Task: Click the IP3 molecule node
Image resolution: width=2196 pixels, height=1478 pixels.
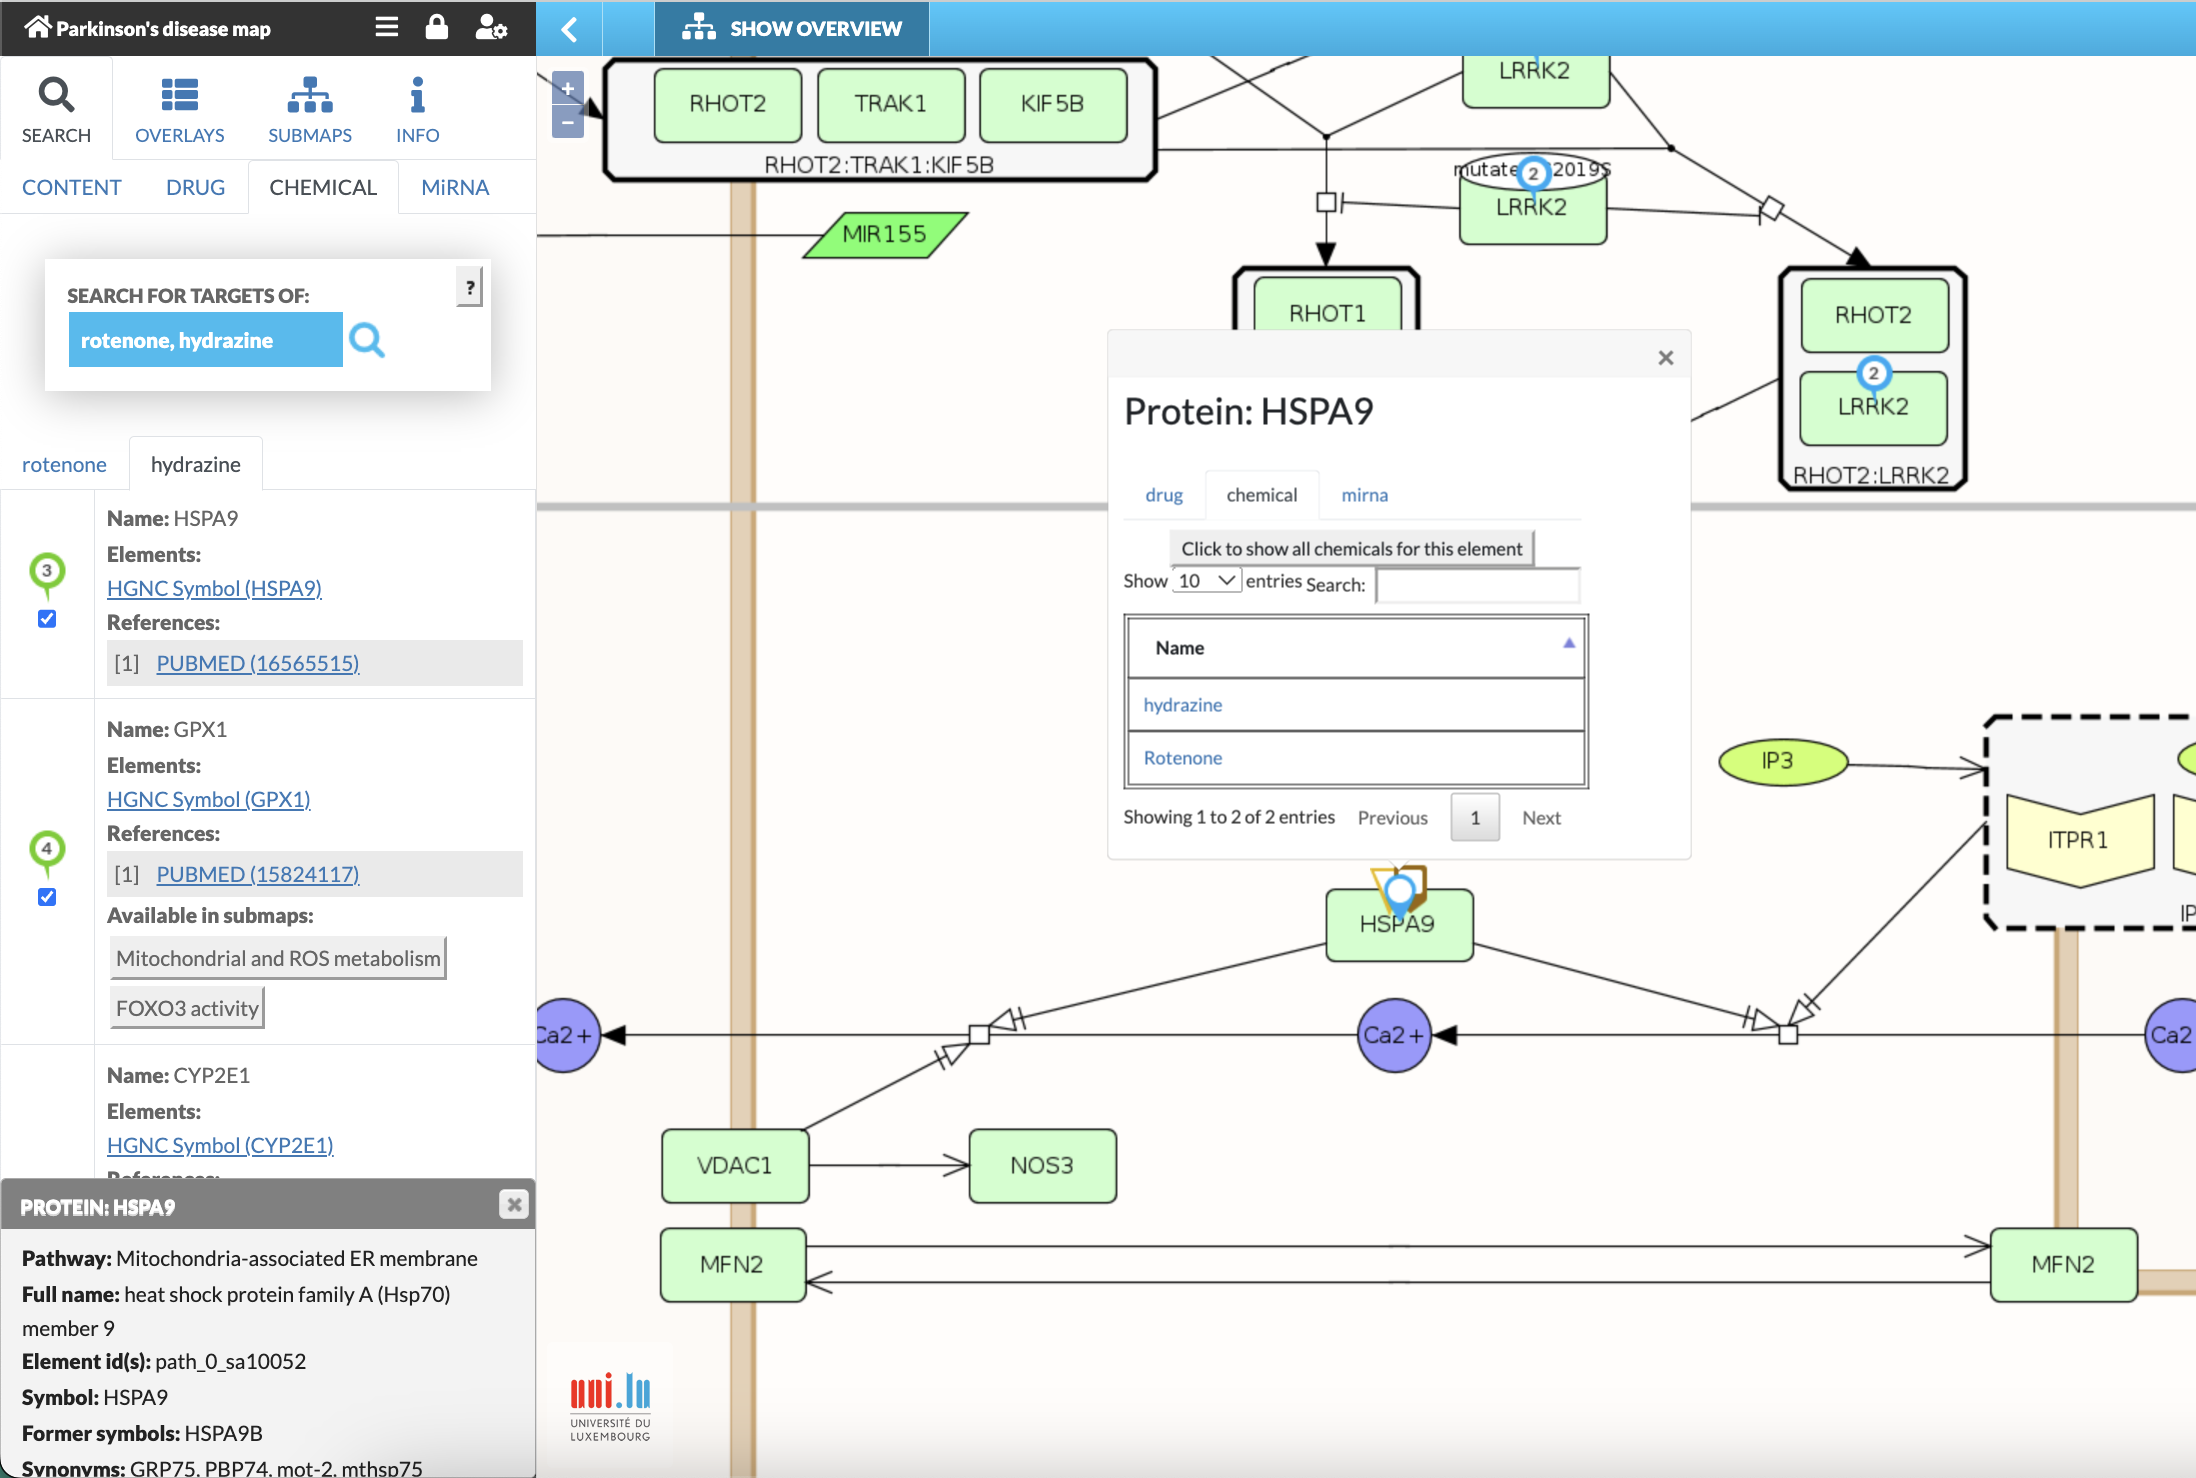Action: point(1782,762)
